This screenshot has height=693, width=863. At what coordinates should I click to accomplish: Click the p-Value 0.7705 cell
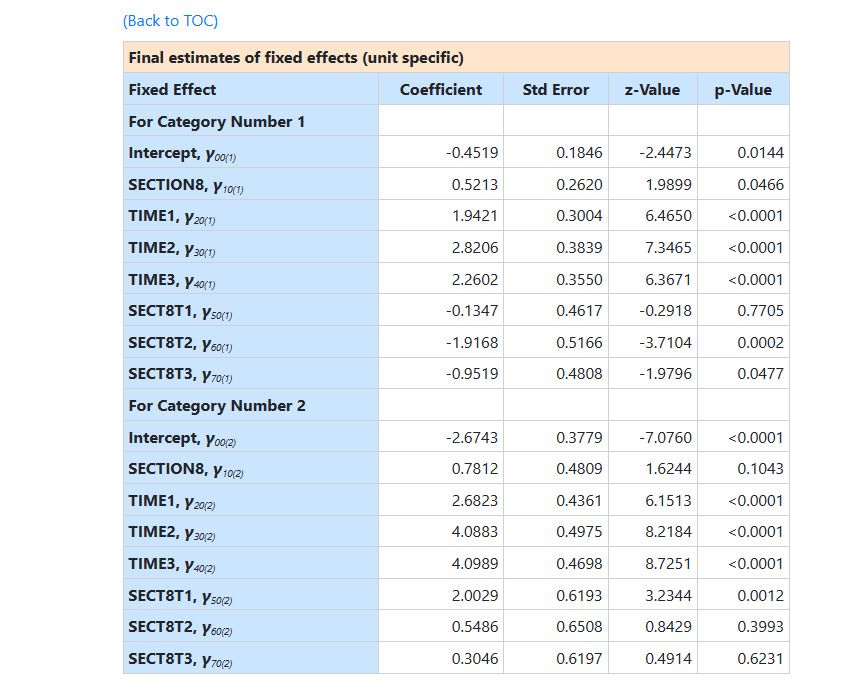click(760, 311)
